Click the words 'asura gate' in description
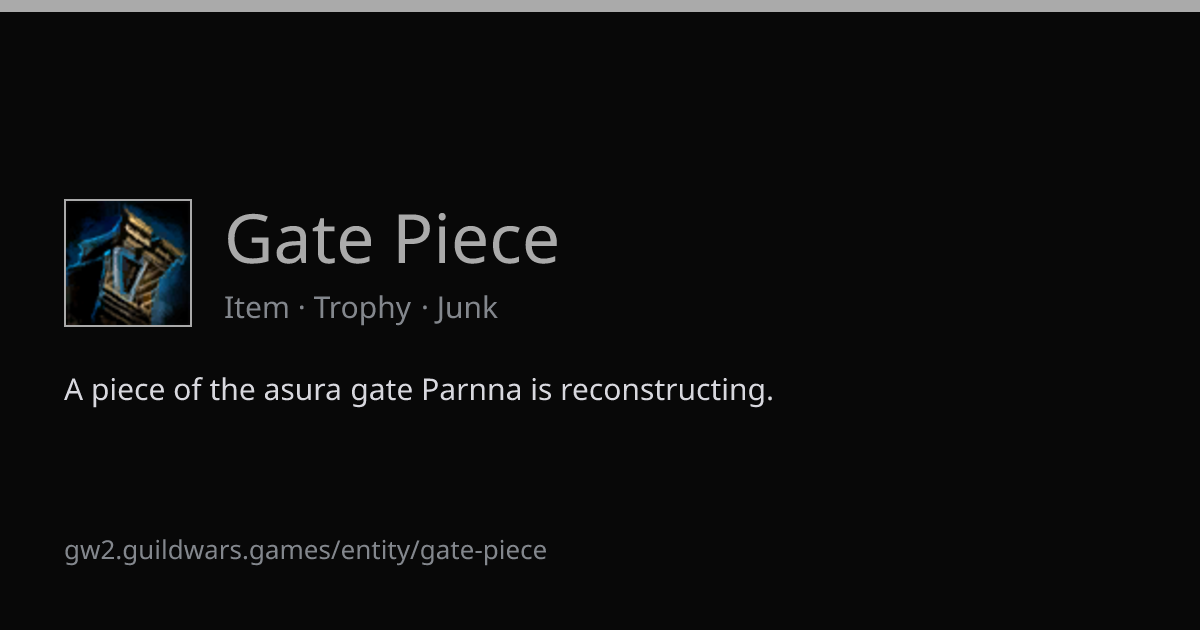Viewport: 1200px width, 630px height. [x=338, y=390]
